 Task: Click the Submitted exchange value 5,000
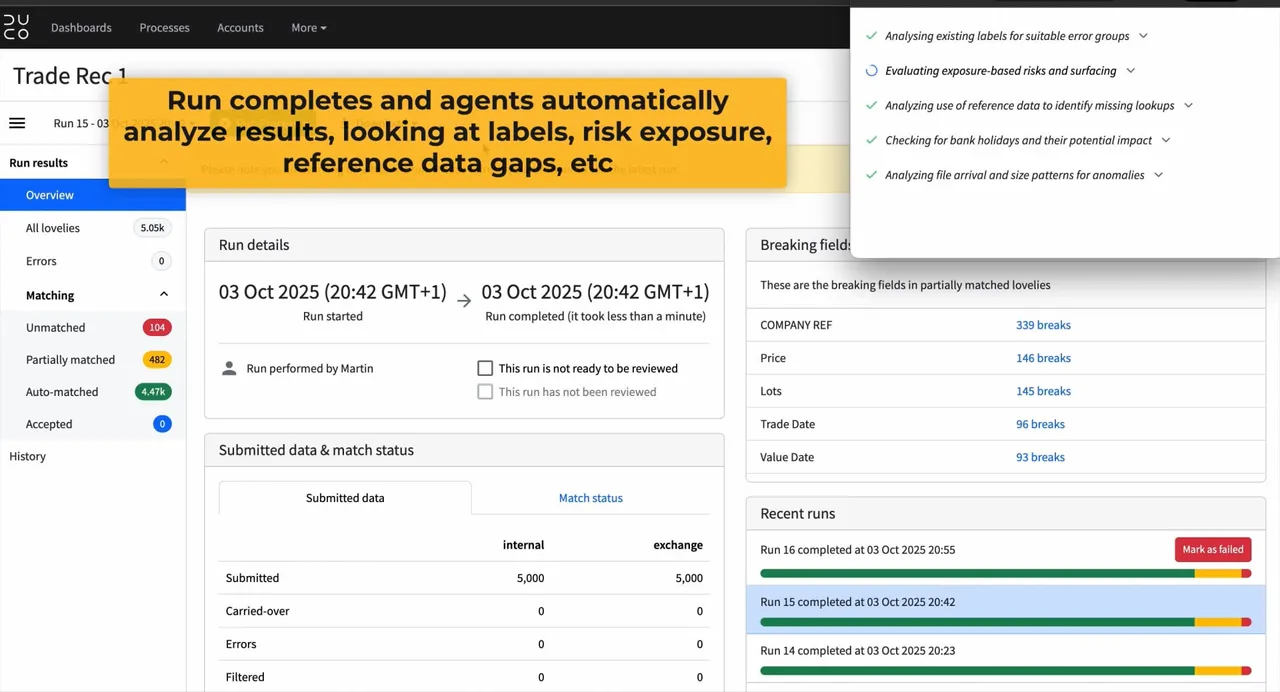[x=689, y=578]
